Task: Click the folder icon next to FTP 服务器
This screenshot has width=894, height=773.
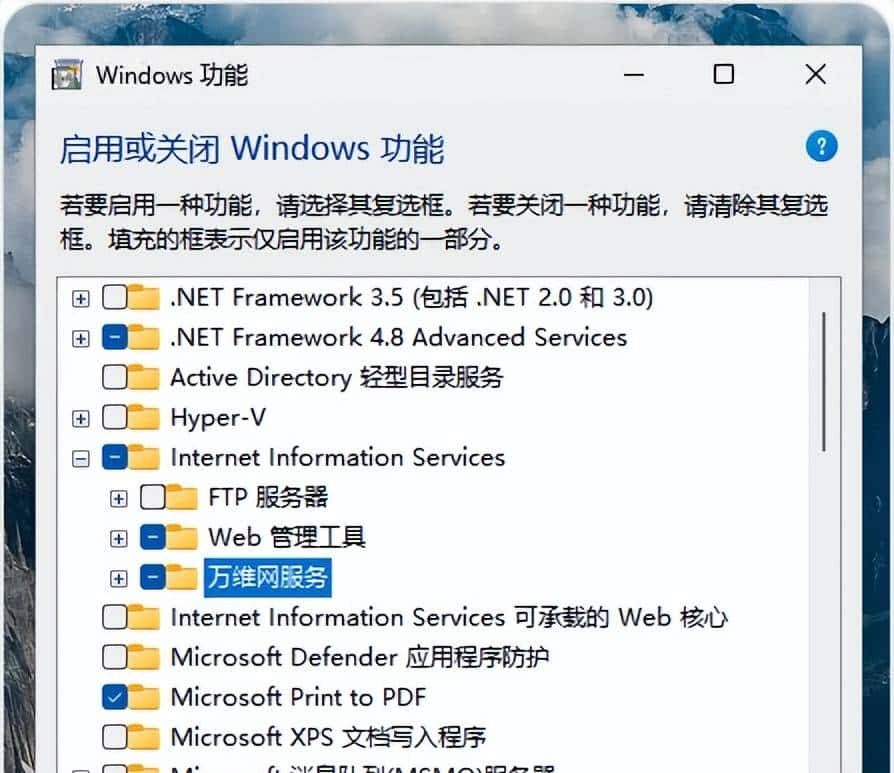Action: tap(180, 497)
